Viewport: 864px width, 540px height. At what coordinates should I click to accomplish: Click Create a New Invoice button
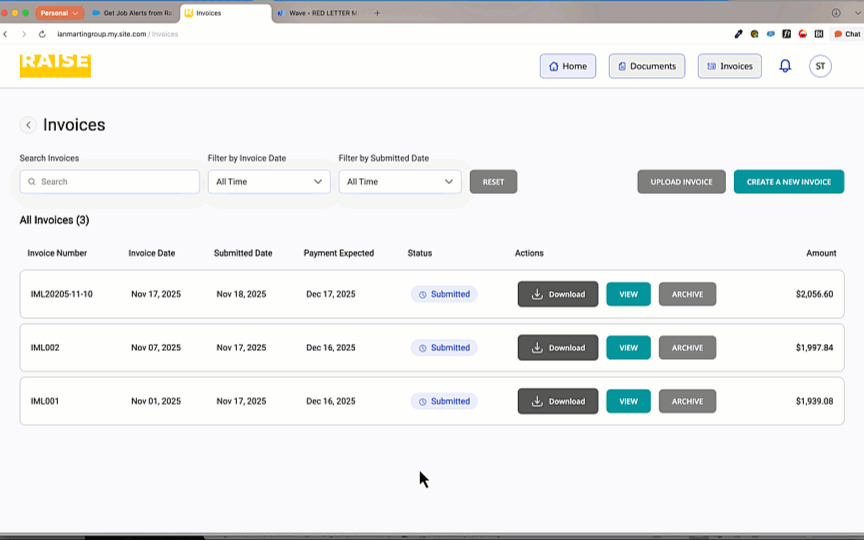coord(789,182)
